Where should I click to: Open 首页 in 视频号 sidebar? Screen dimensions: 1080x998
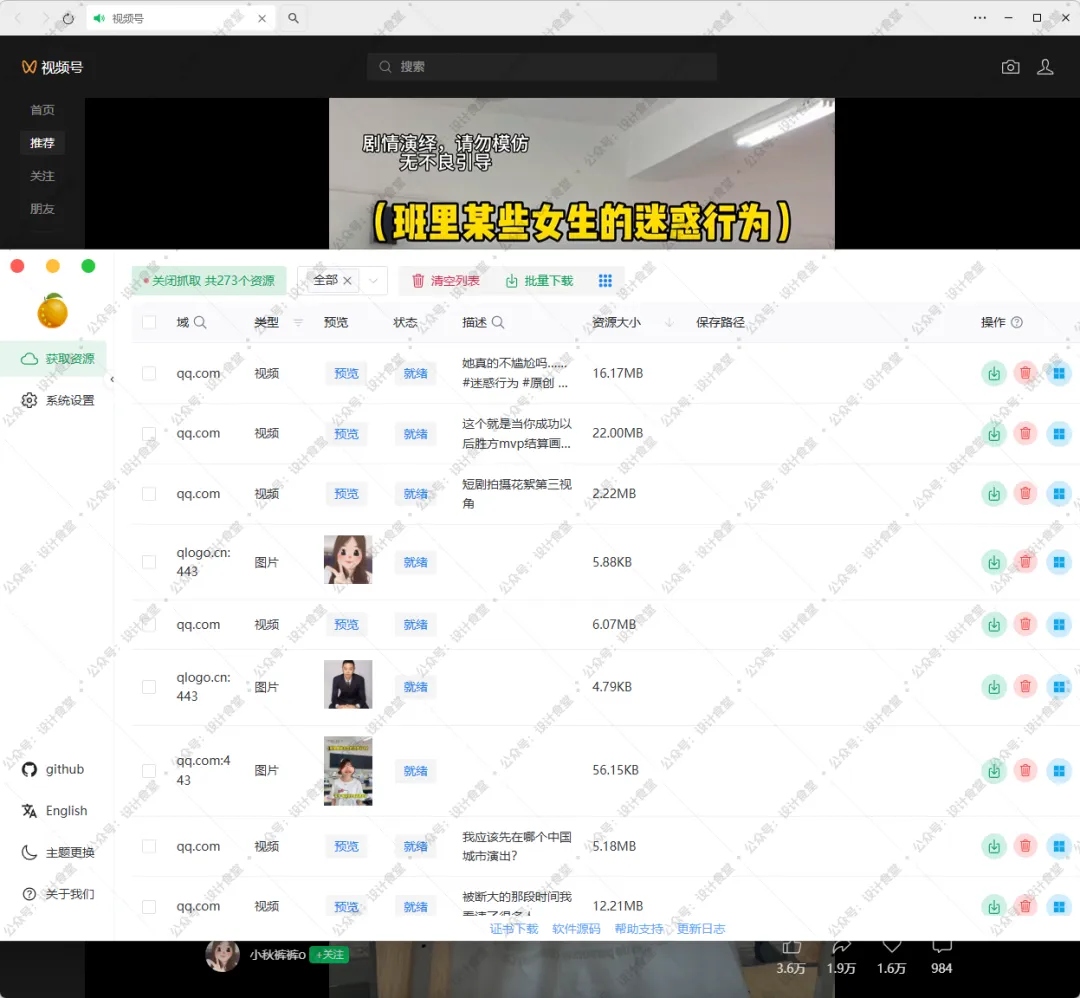(x=42, y=110)
